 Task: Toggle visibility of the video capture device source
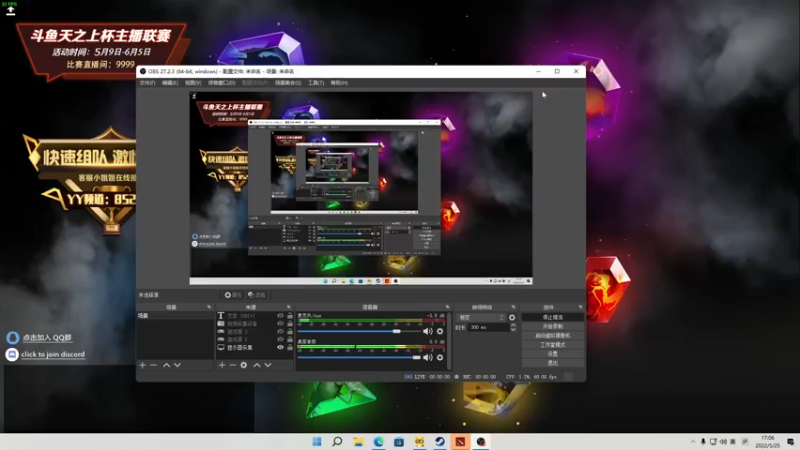pos(280,323)
